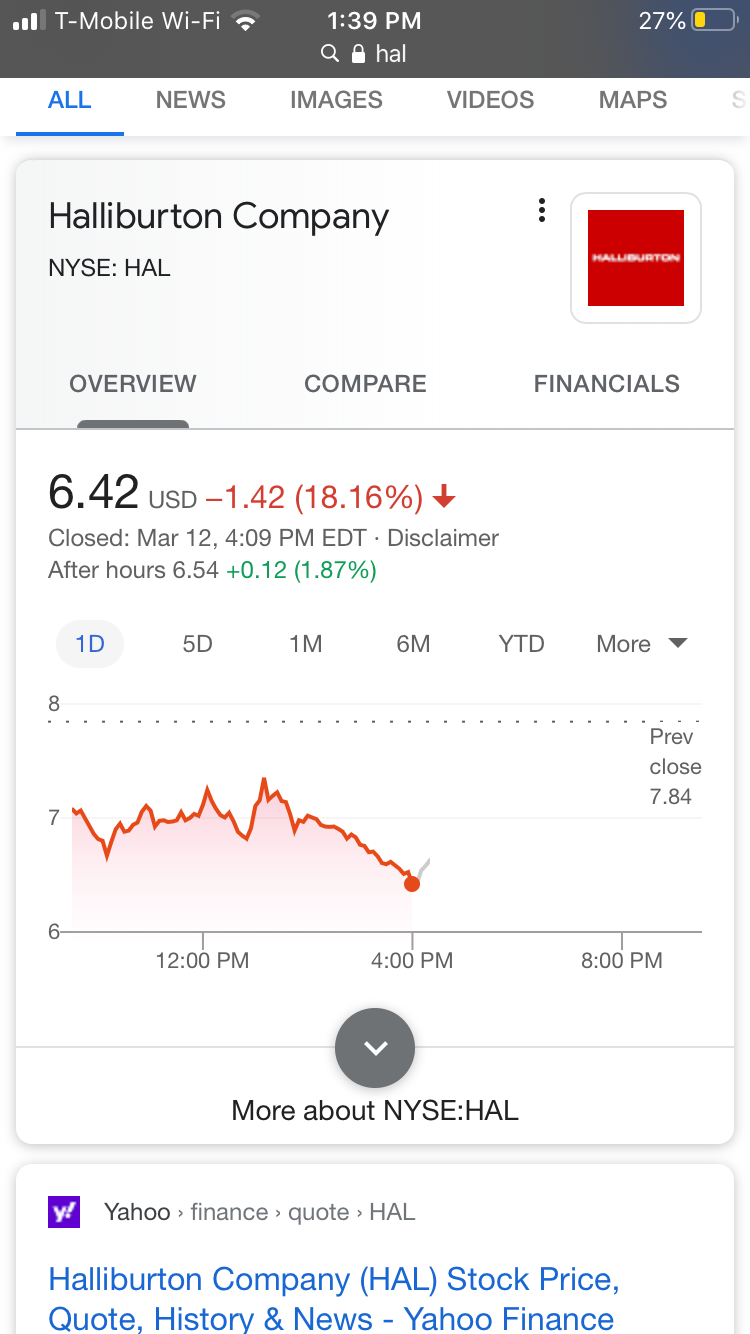Switch to the NEWS search tab

190,100
